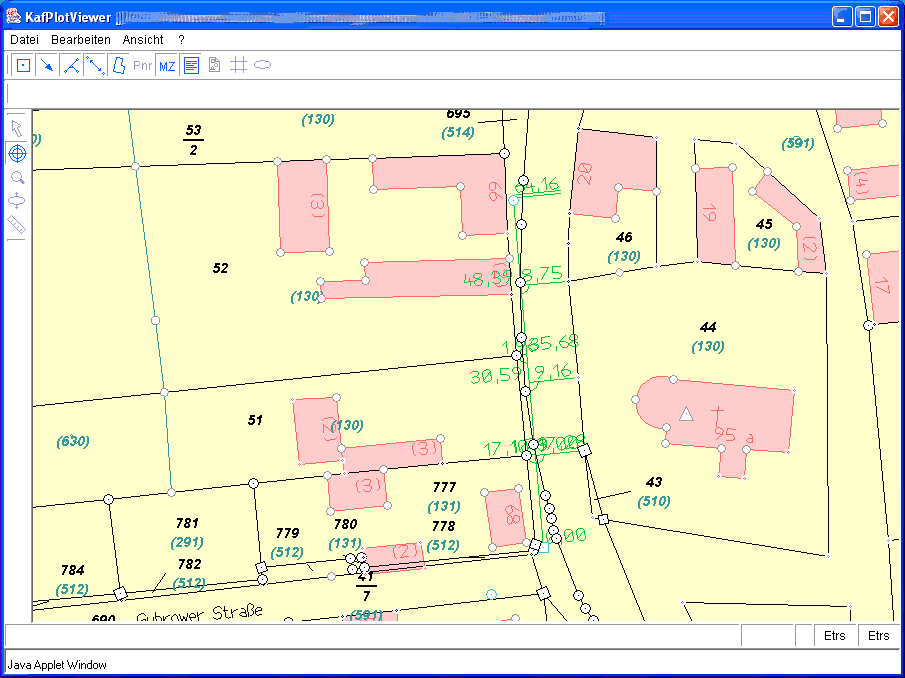Click the empty input field below toolbar
Viewport: 905px width, 678px height.
450,93
